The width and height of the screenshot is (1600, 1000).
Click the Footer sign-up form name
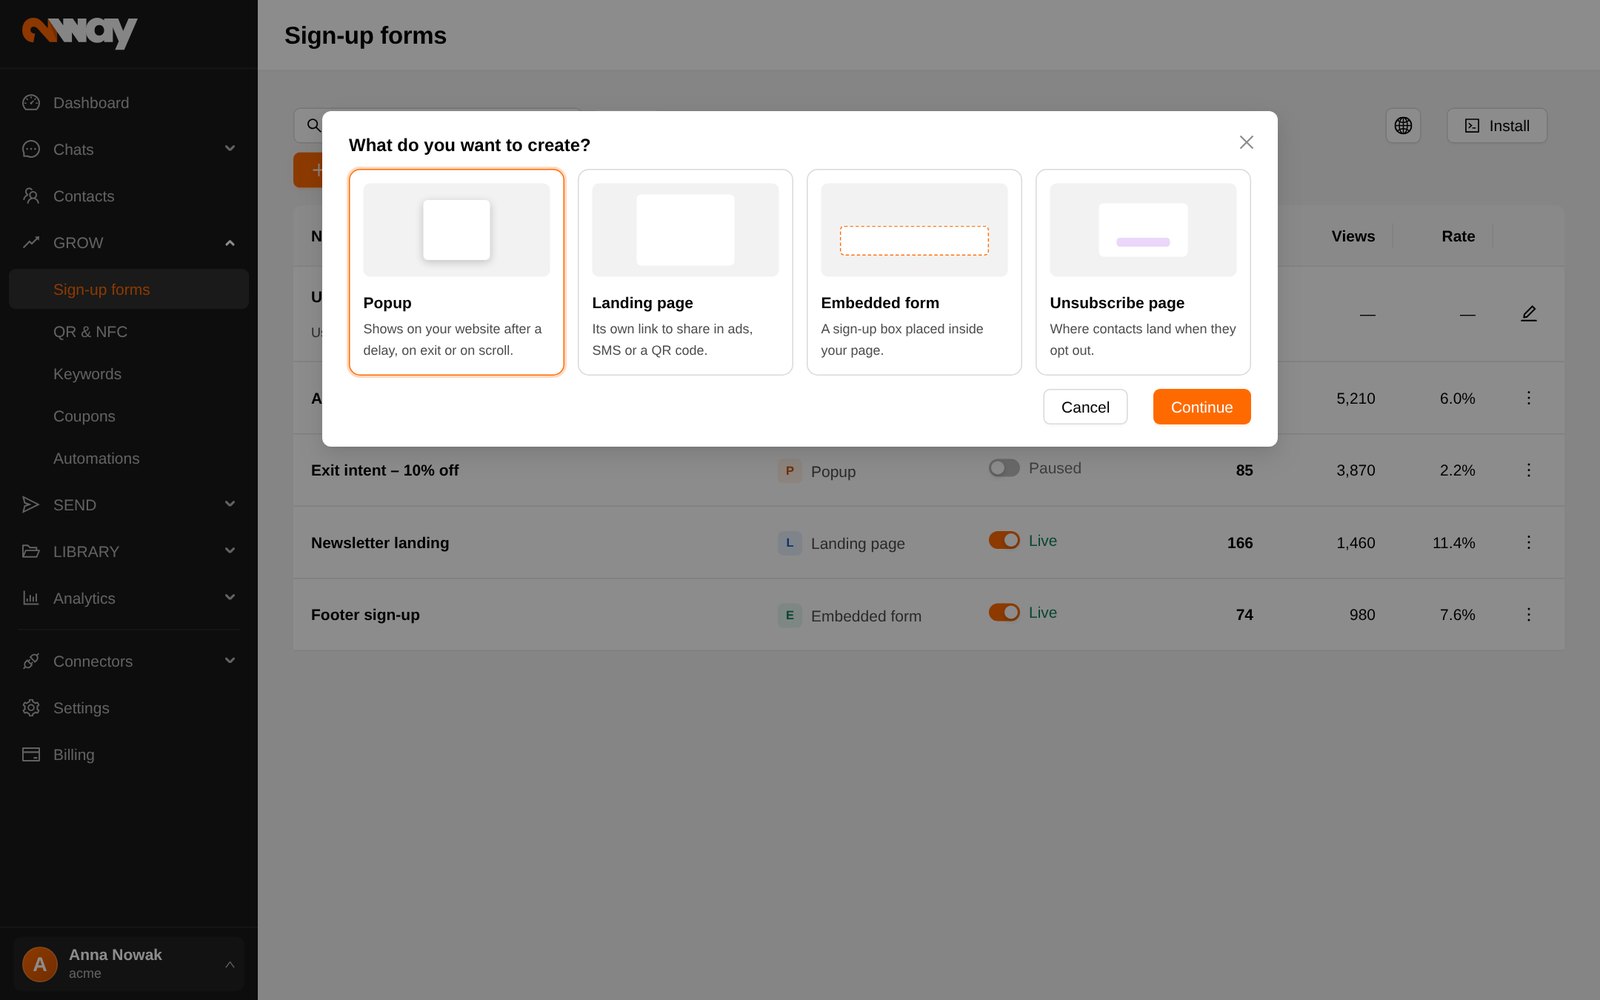(x=365, y=615)
